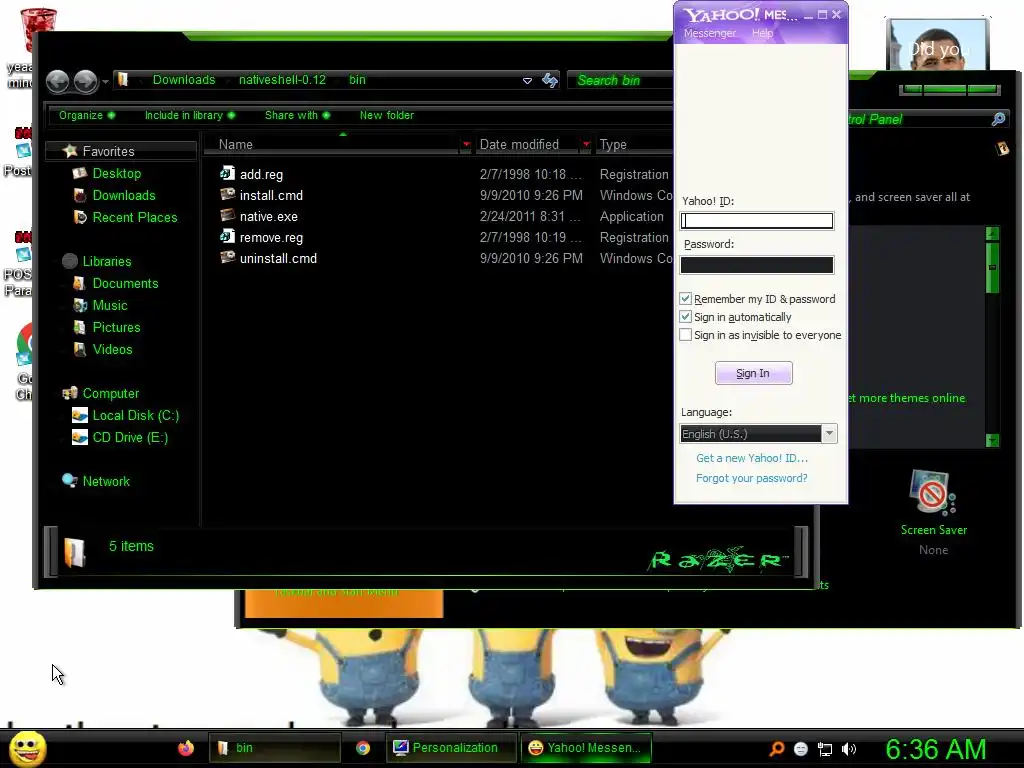The height and width of the screenshot is (768, 1024).
Task: Open Downloads in the Favorites list
Action: point(123,195)
